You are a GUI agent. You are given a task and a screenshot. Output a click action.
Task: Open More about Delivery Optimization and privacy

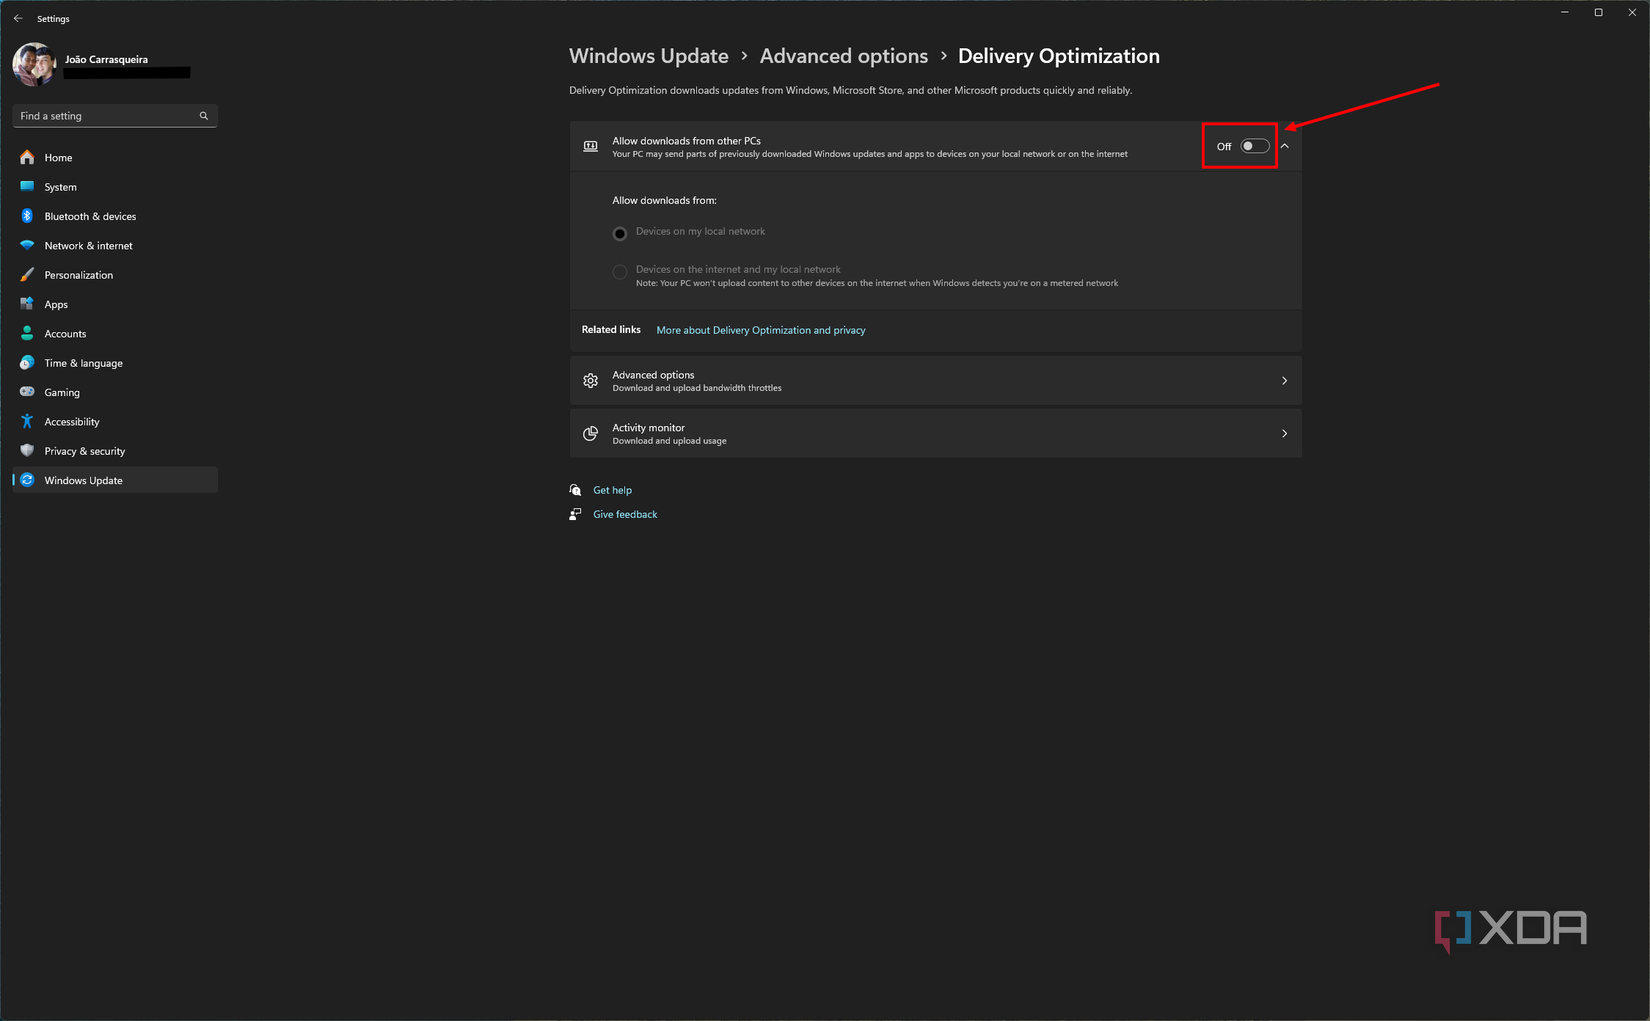coord(761,330)
